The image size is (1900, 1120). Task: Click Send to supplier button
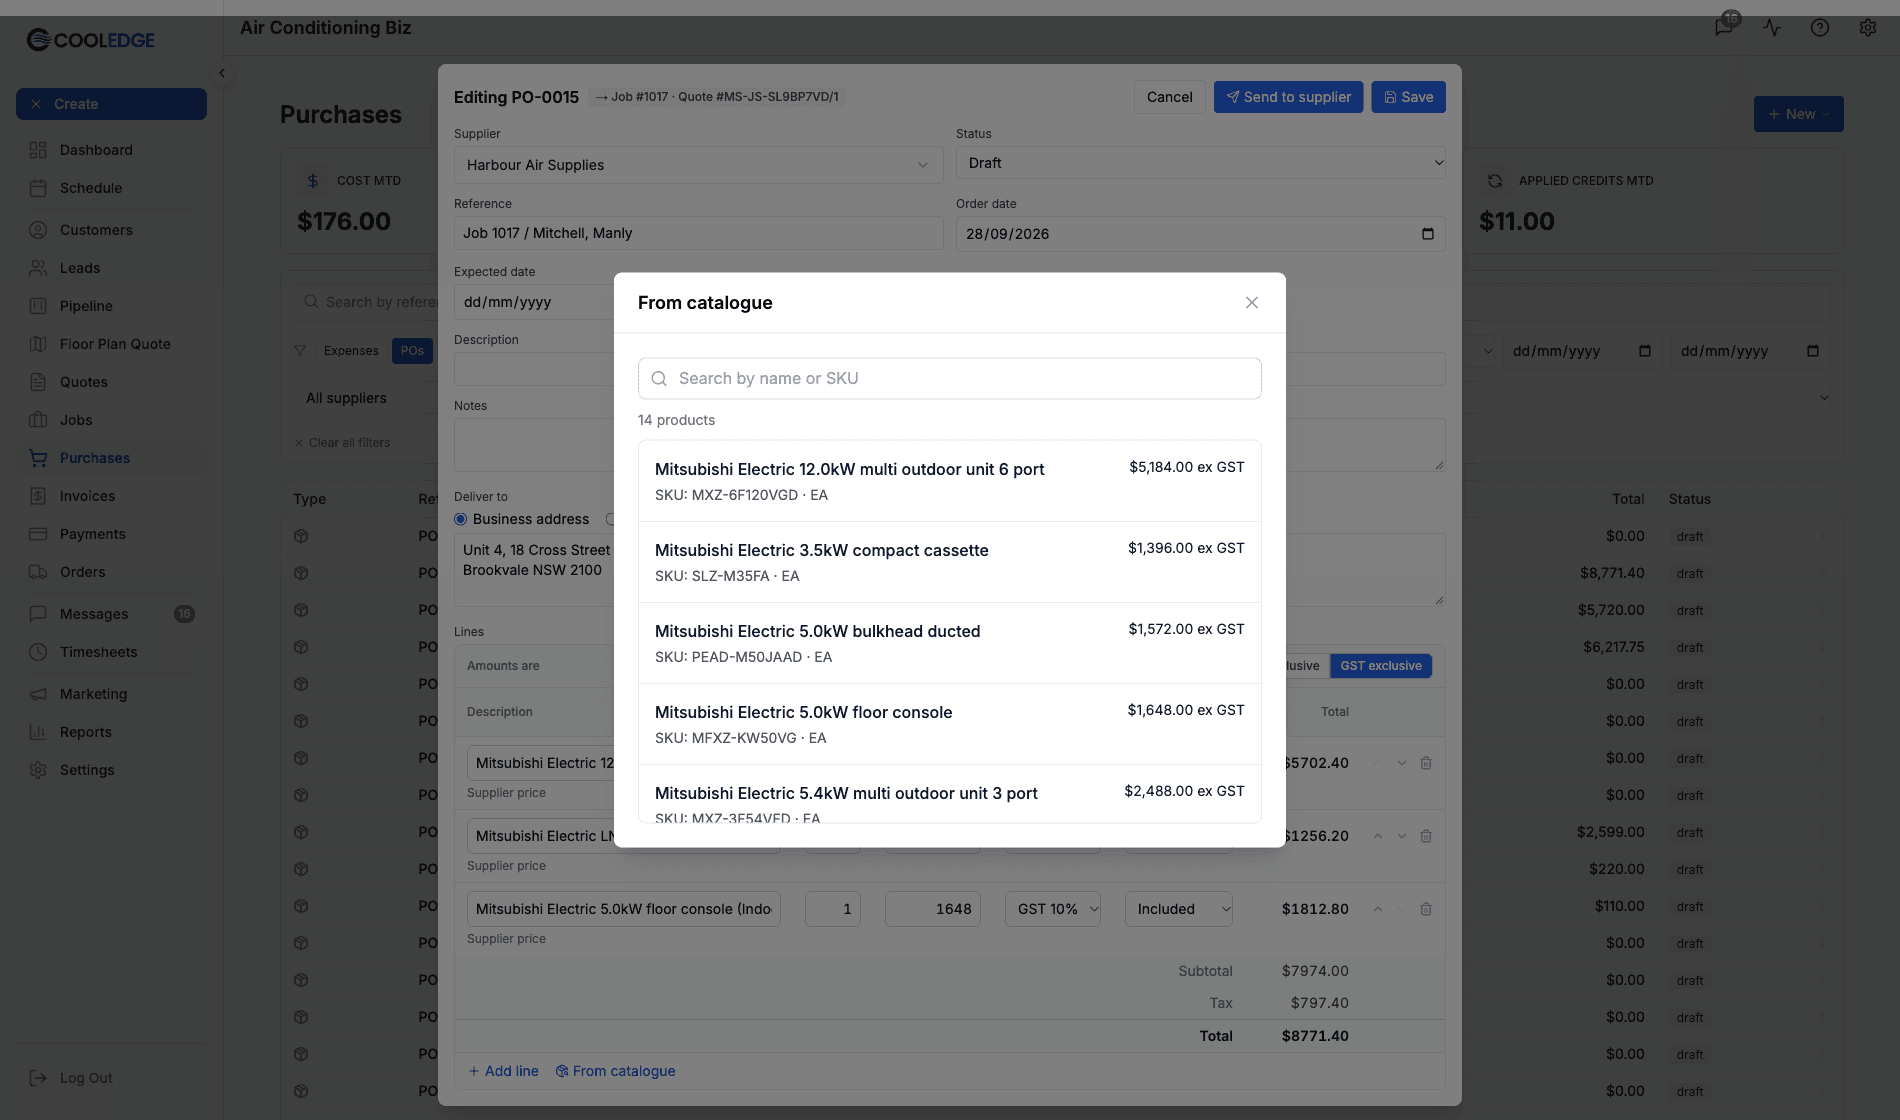(1288, 97)
